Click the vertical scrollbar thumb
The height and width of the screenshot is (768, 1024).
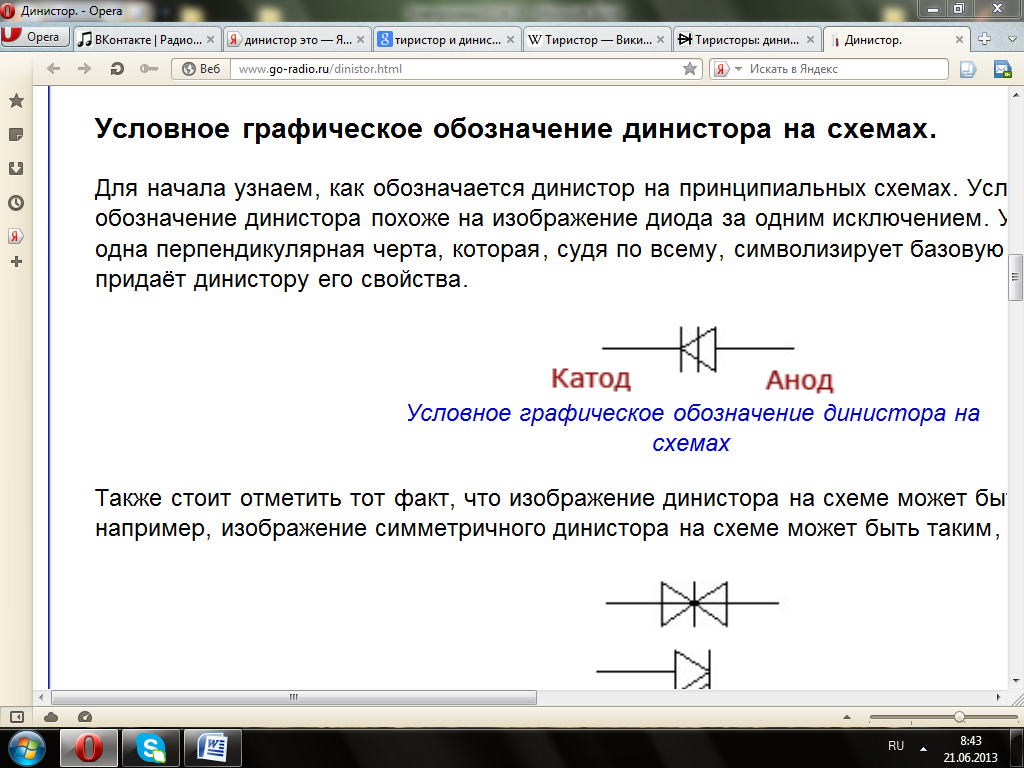point(1016,276)
